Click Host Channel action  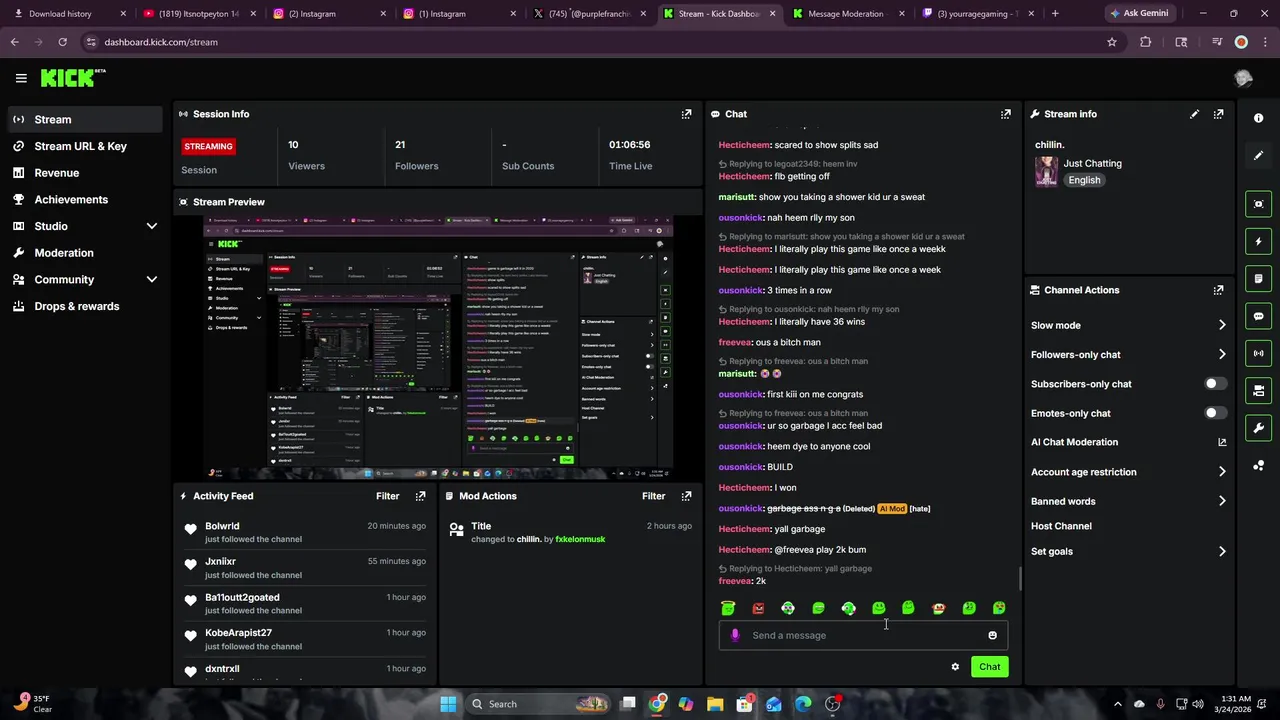(1061, 526)
